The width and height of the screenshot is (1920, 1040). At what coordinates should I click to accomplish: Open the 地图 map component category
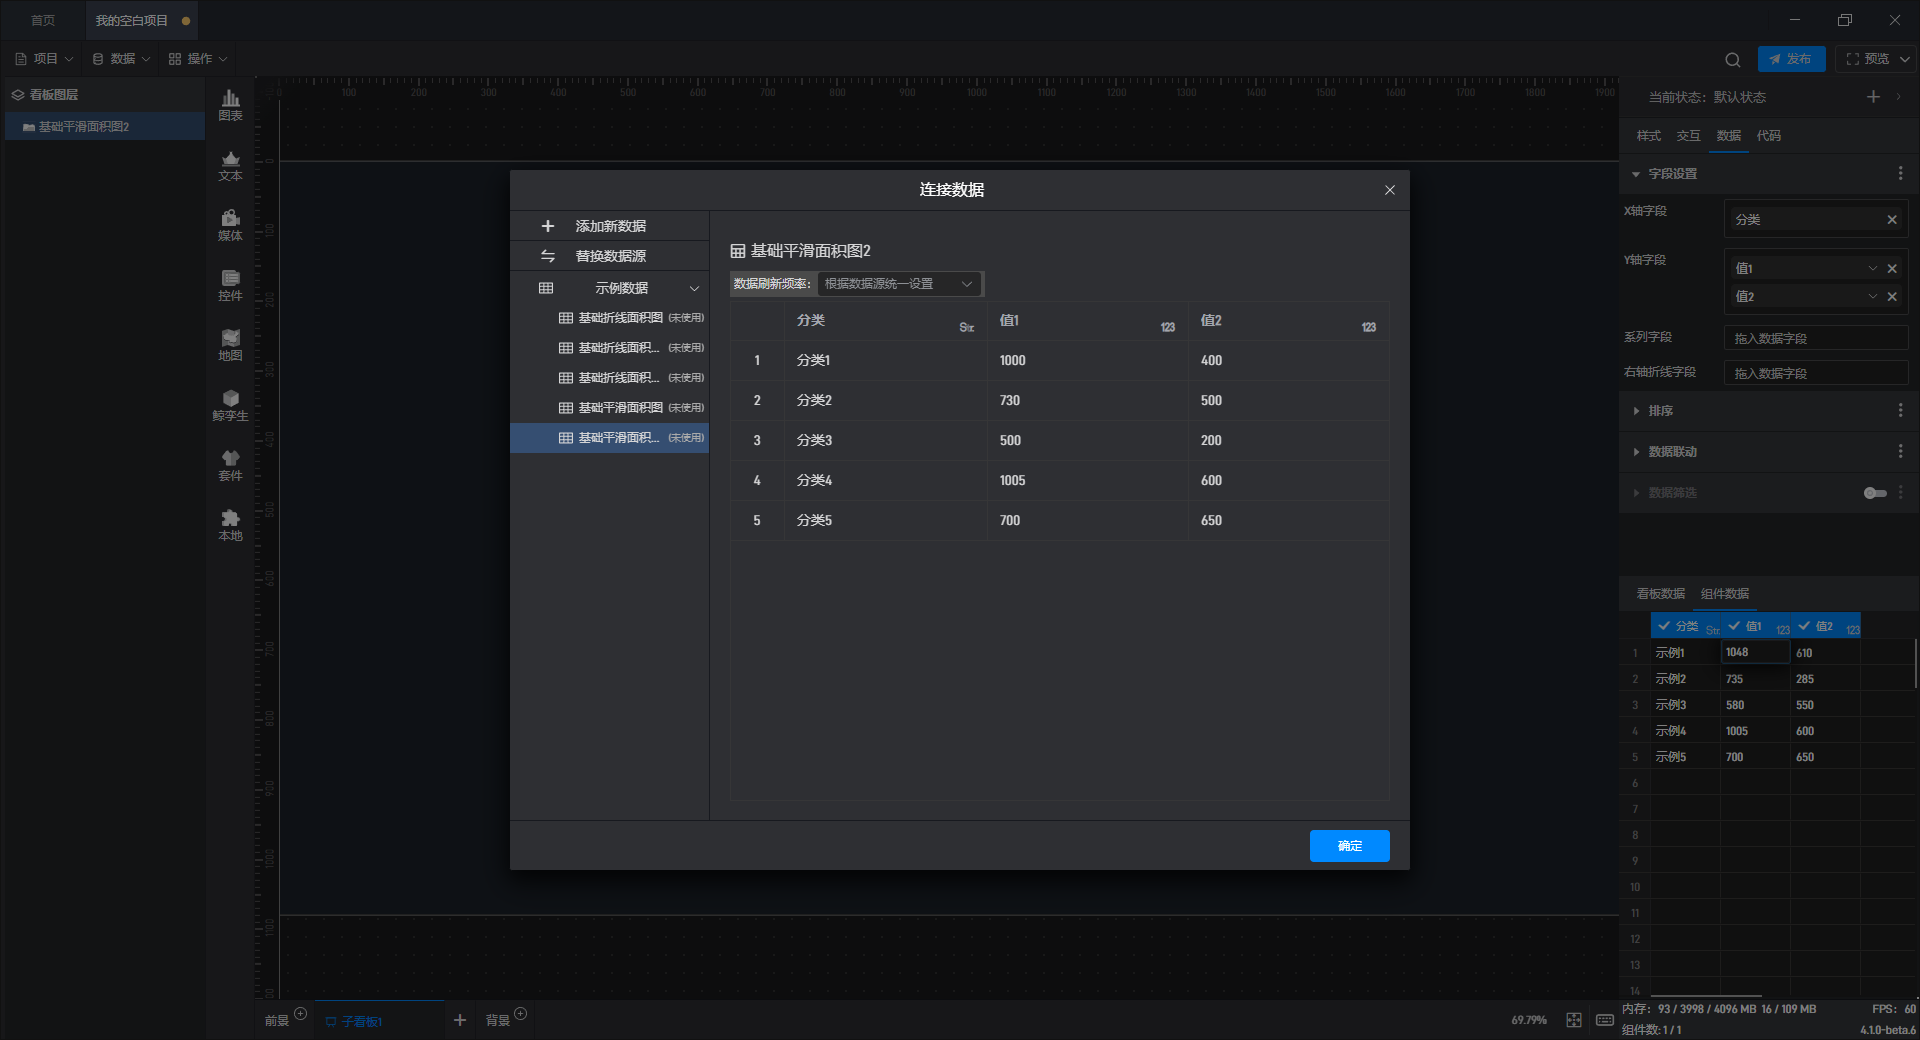[230, 345]
